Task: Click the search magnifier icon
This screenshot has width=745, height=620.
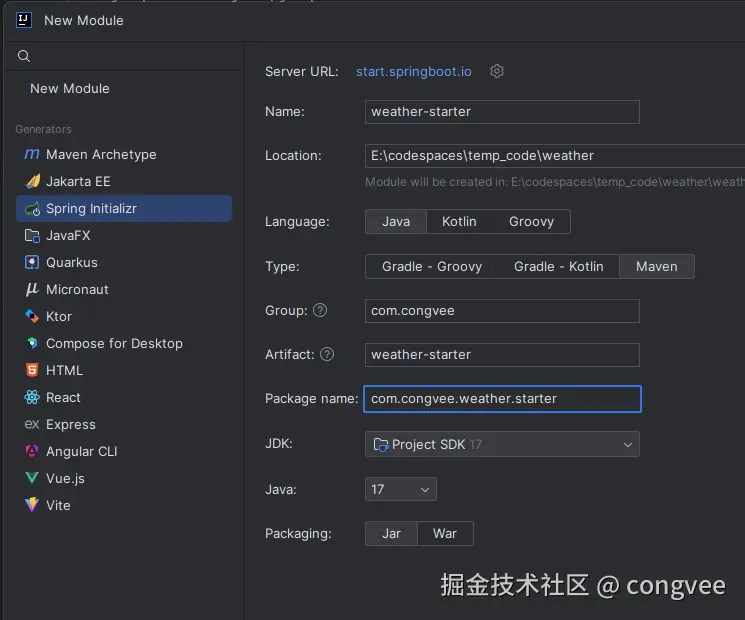Action: pyautogui.click(x=24, y=56)
